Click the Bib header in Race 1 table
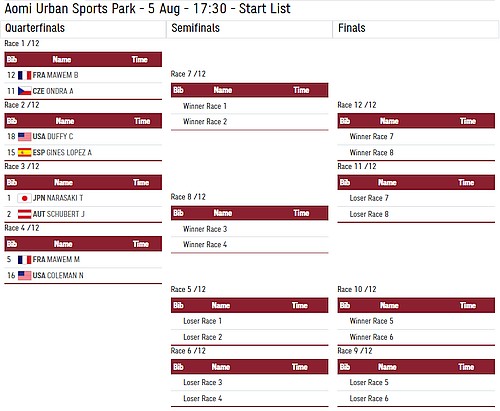Screen dimensions: 500x411 pyautogui.click(x=12, y=59)
